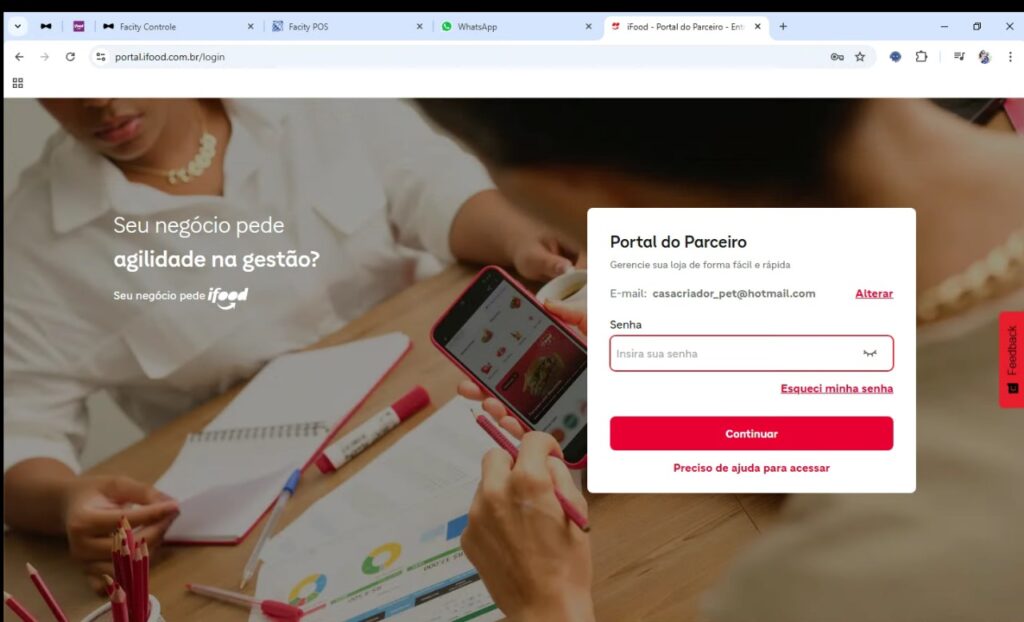
Task: Go back to previous page
Action: (x=19, y=57)
